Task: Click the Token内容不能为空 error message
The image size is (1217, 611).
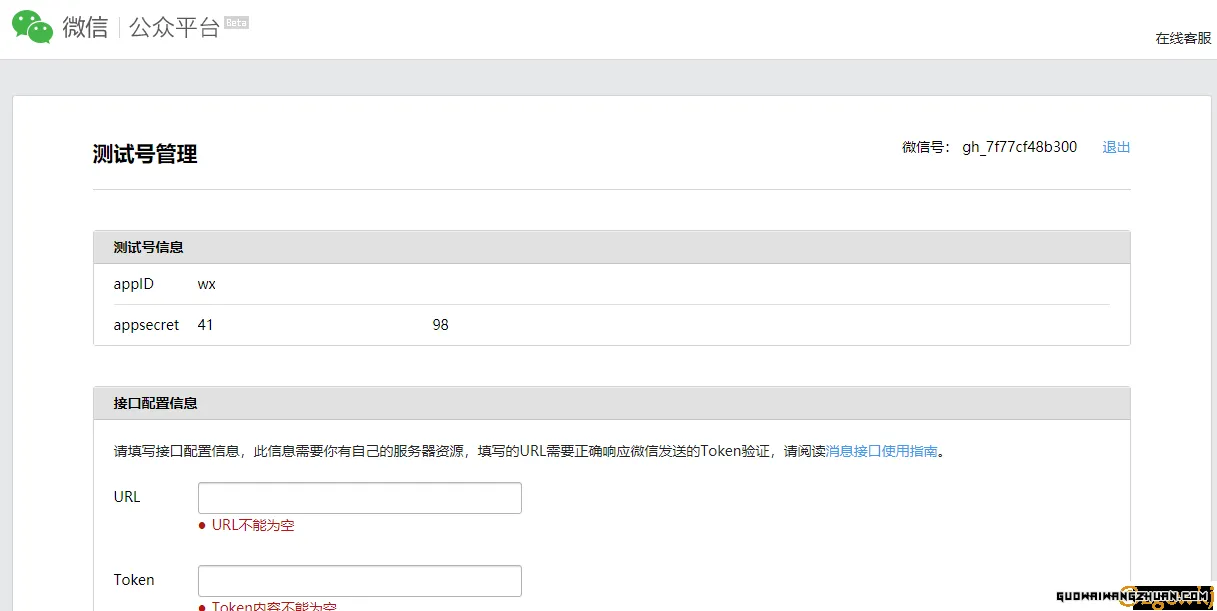Action: (x=274, y=605)
